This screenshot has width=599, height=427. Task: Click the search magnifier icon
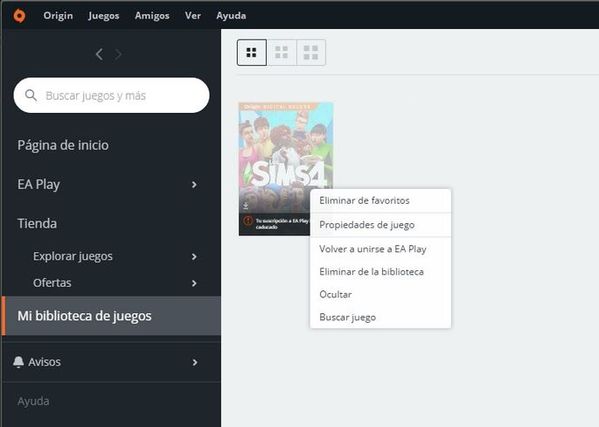(31, 95)
